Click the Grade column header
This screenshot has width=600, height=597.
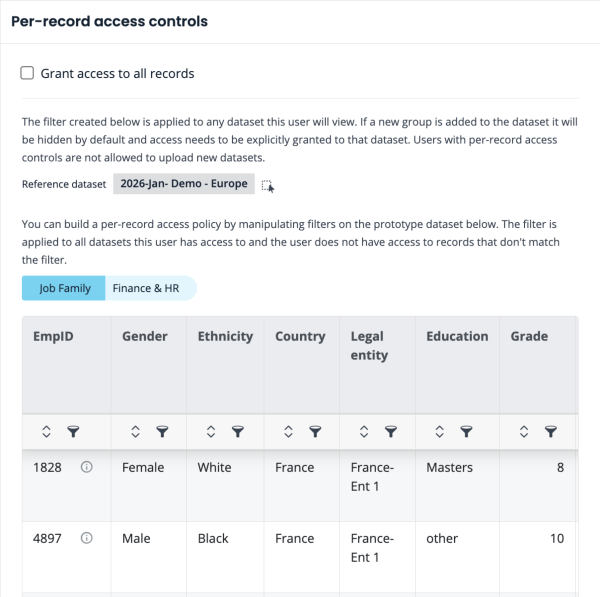529,337
